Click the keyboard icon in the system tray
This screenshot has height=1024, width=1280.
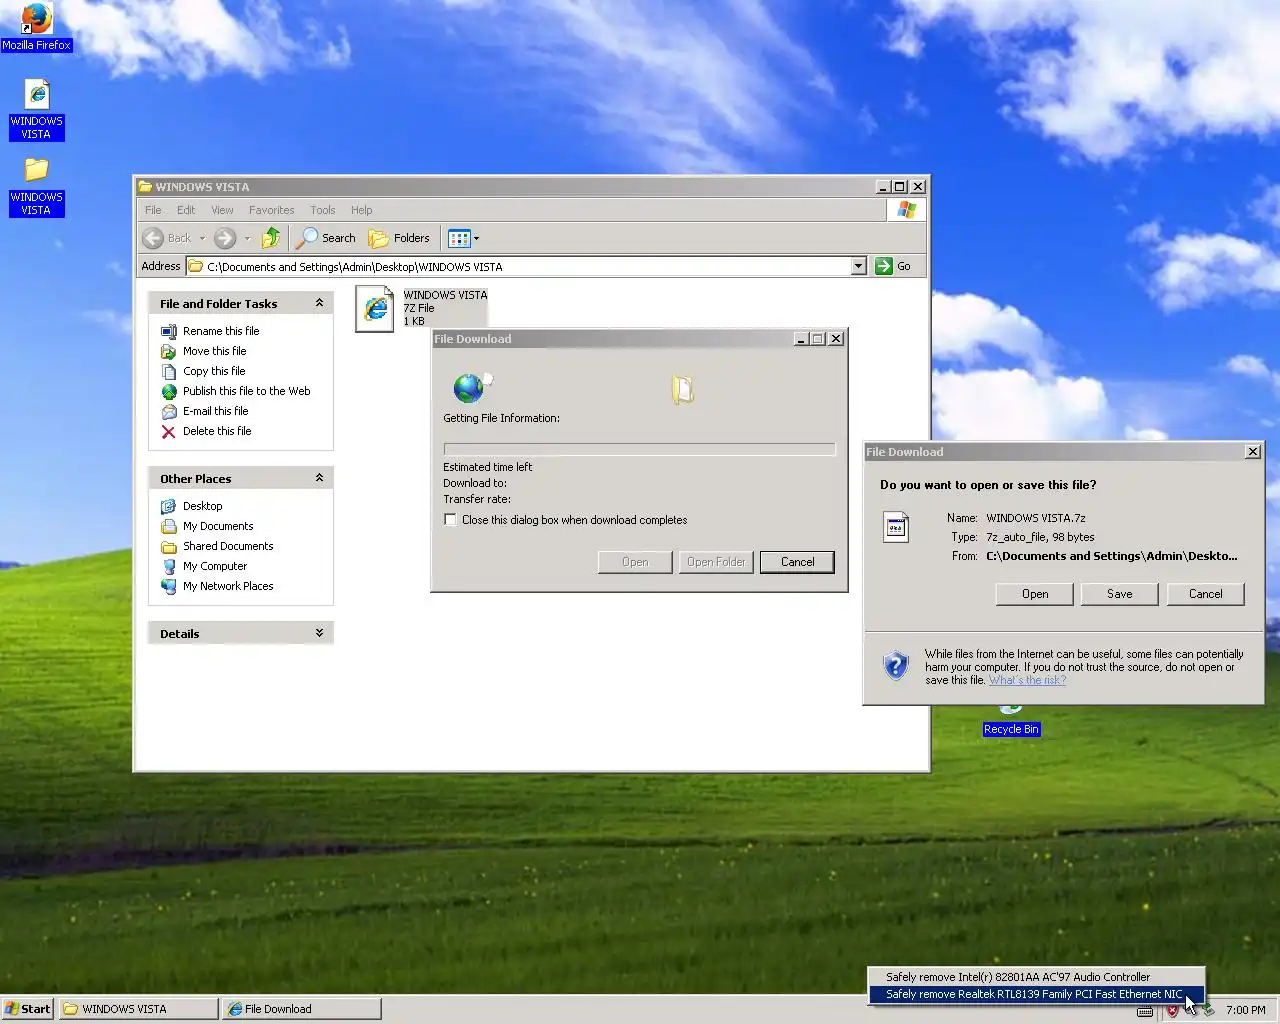1145,1011
